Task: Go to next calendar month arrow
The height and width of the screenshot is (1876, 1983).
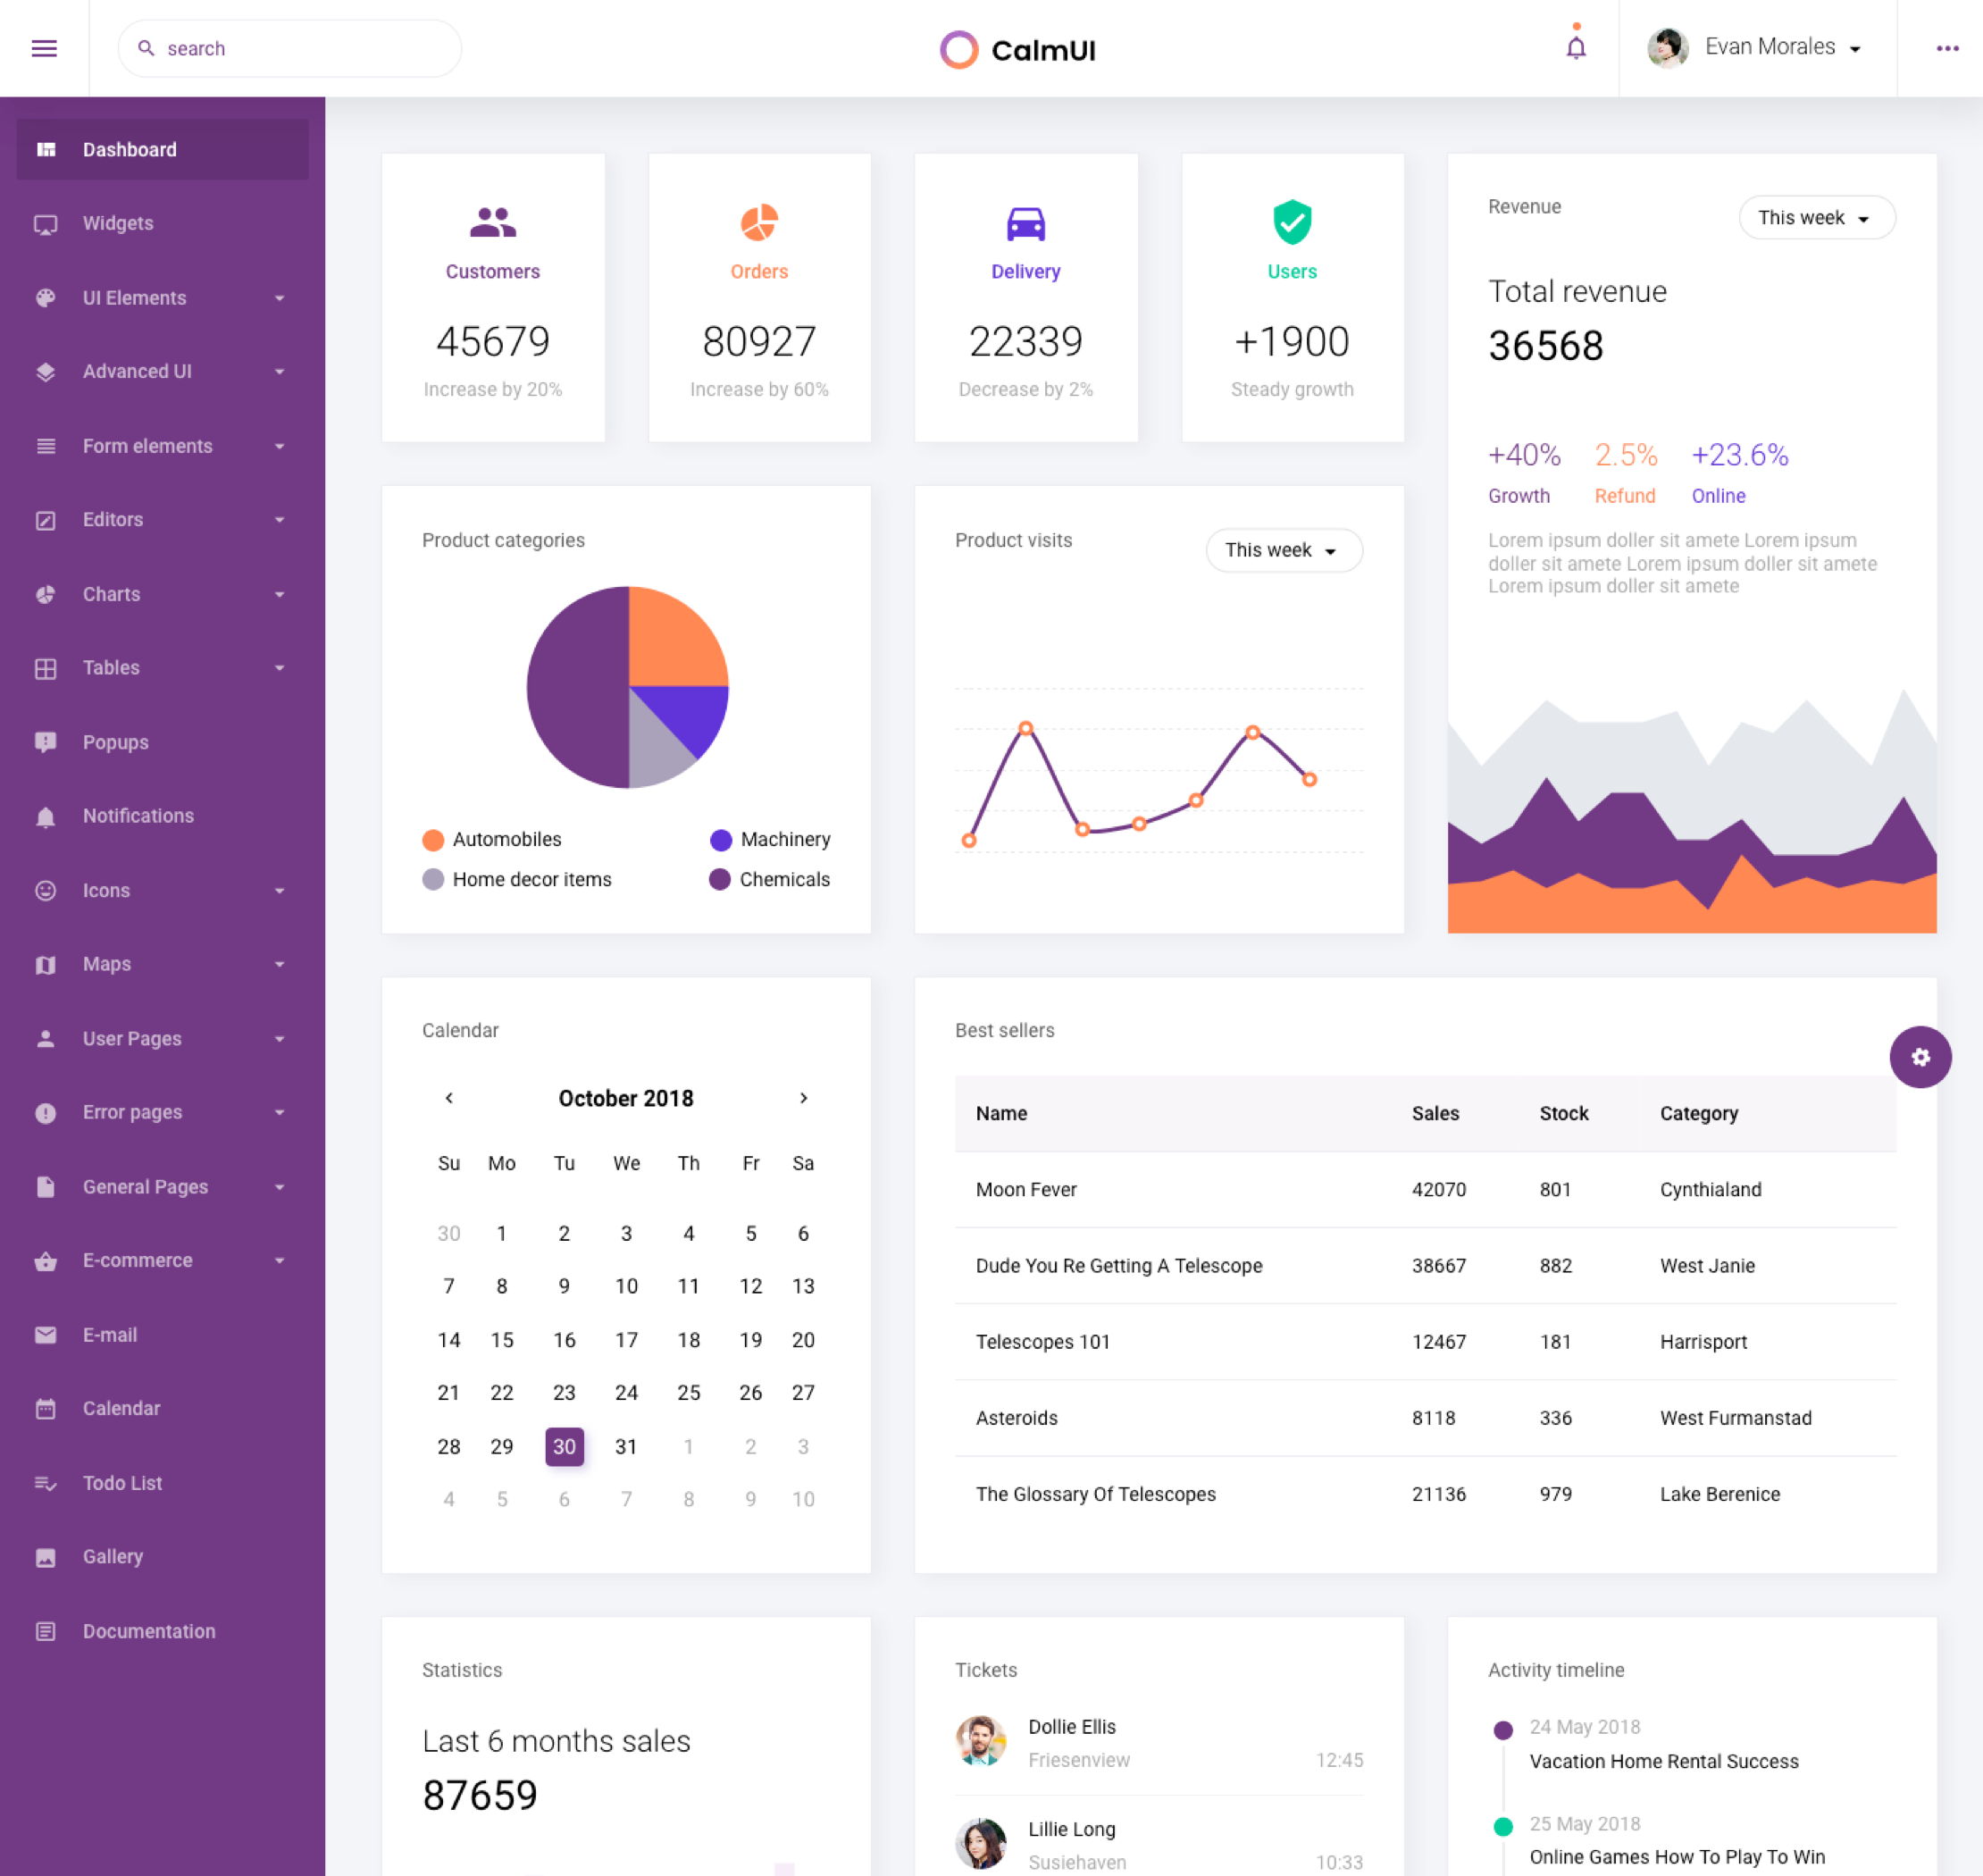Action: tap(803, 1098)
